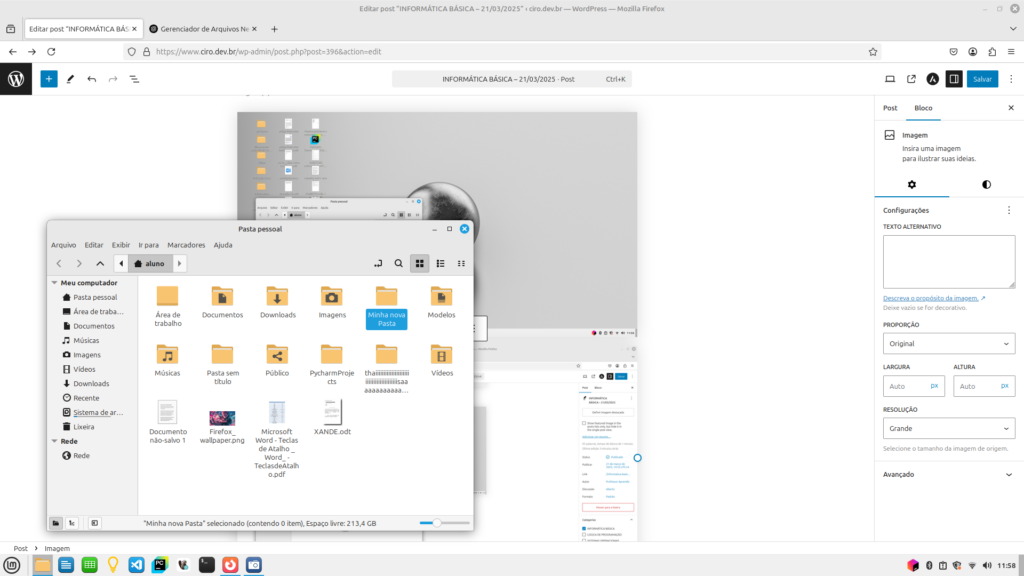The width and height of the screenshot is (1024, 576).
Task: Open the editor preview device icon
Action: pos(889,78)
